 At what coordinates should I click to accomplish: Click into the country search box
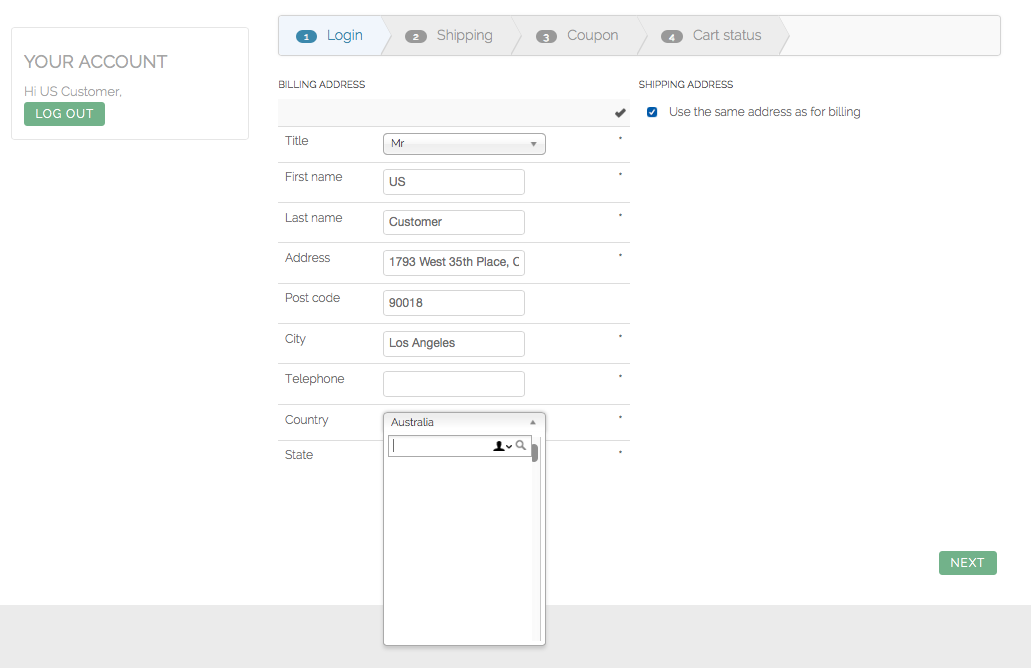tap(440, 447)
